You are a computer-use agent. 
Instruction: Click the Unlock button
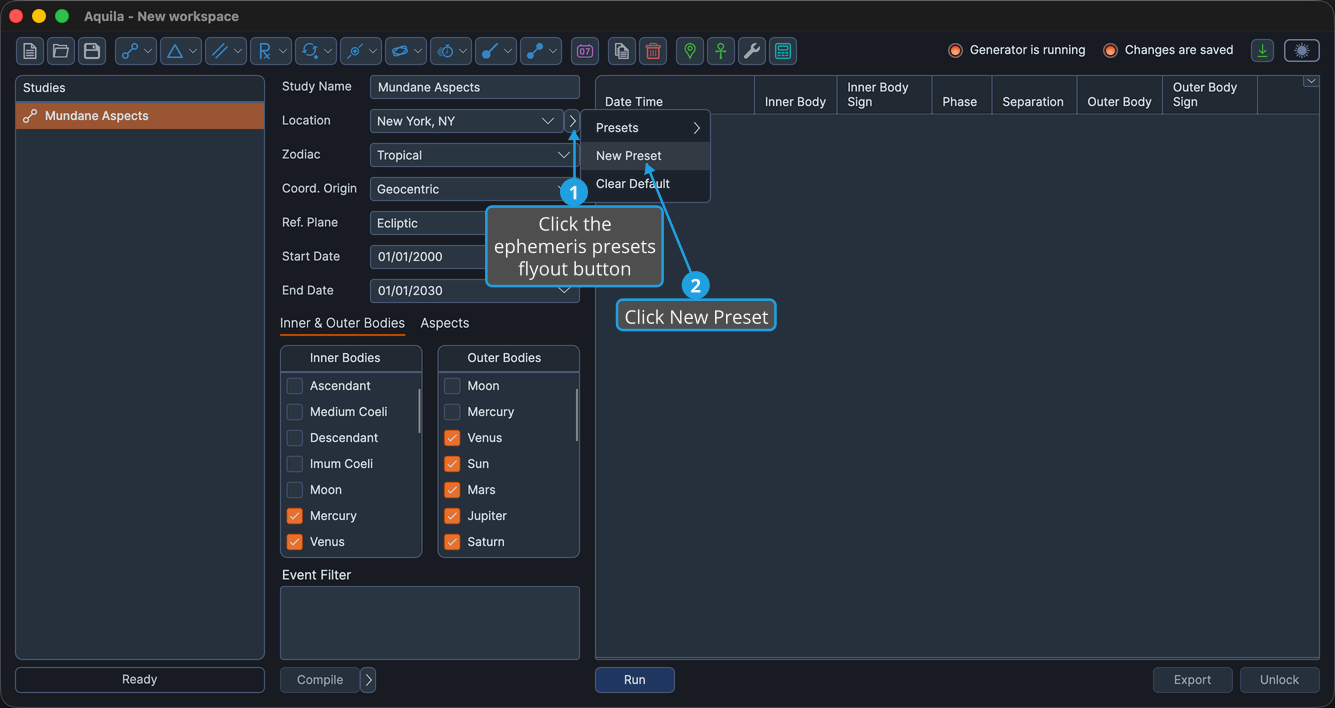point(1280,680)
